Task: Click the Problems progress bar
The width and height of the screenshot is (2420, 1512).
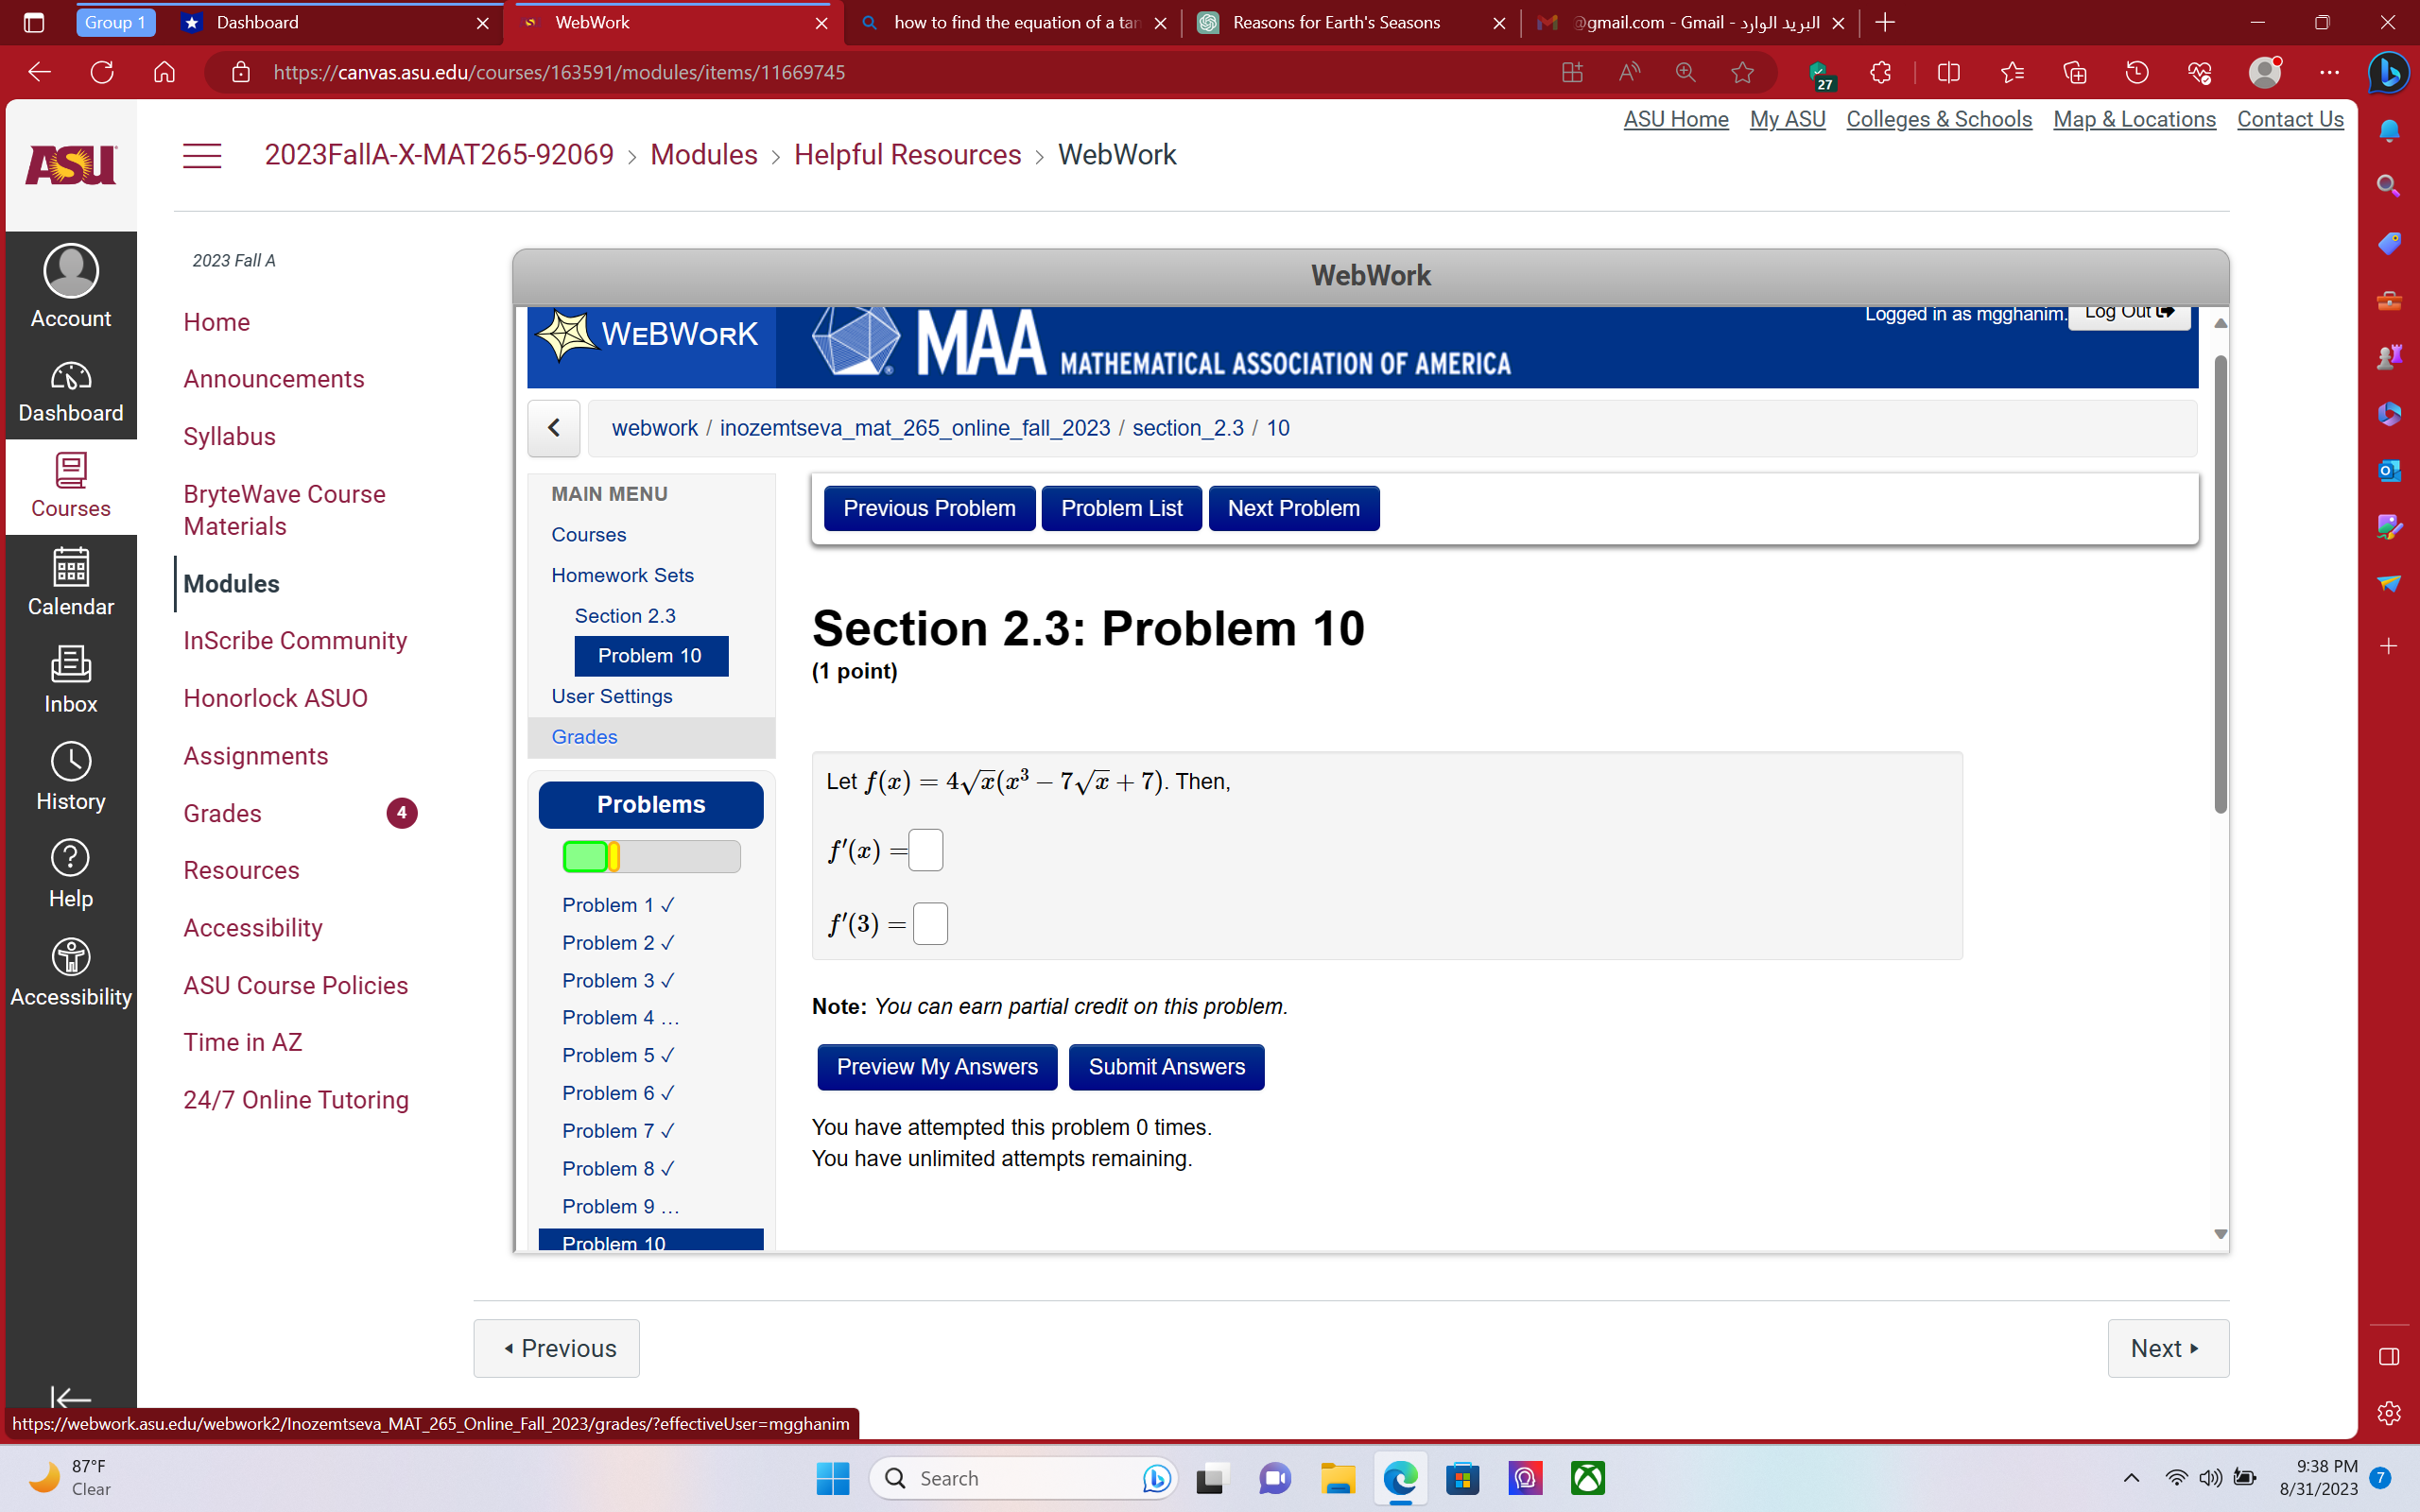Action: pos(651,856)
